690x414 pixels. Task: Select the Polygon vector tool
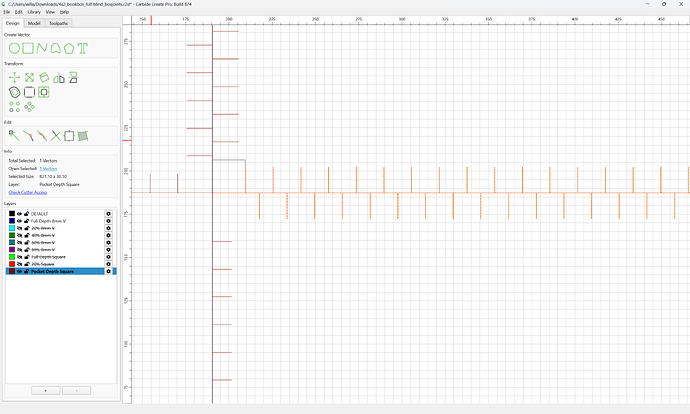tap(69, 48)
